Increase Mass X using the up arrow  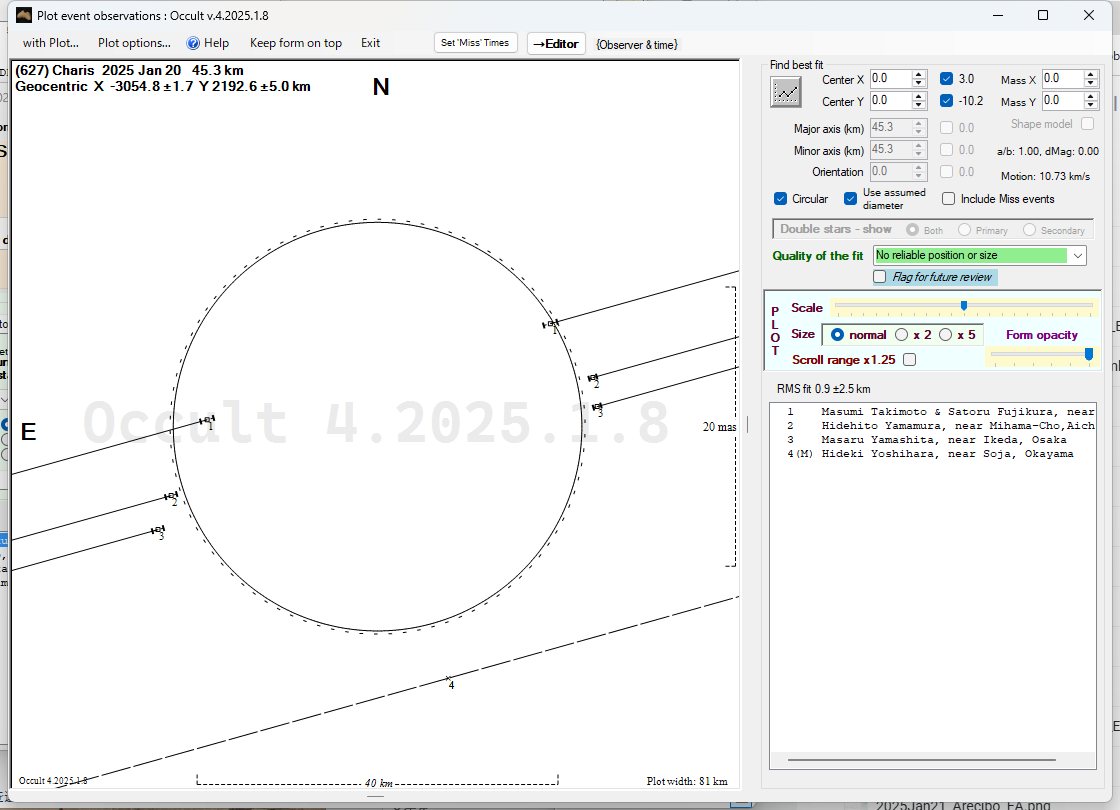pyautogui.click(x=1090, y=74)
